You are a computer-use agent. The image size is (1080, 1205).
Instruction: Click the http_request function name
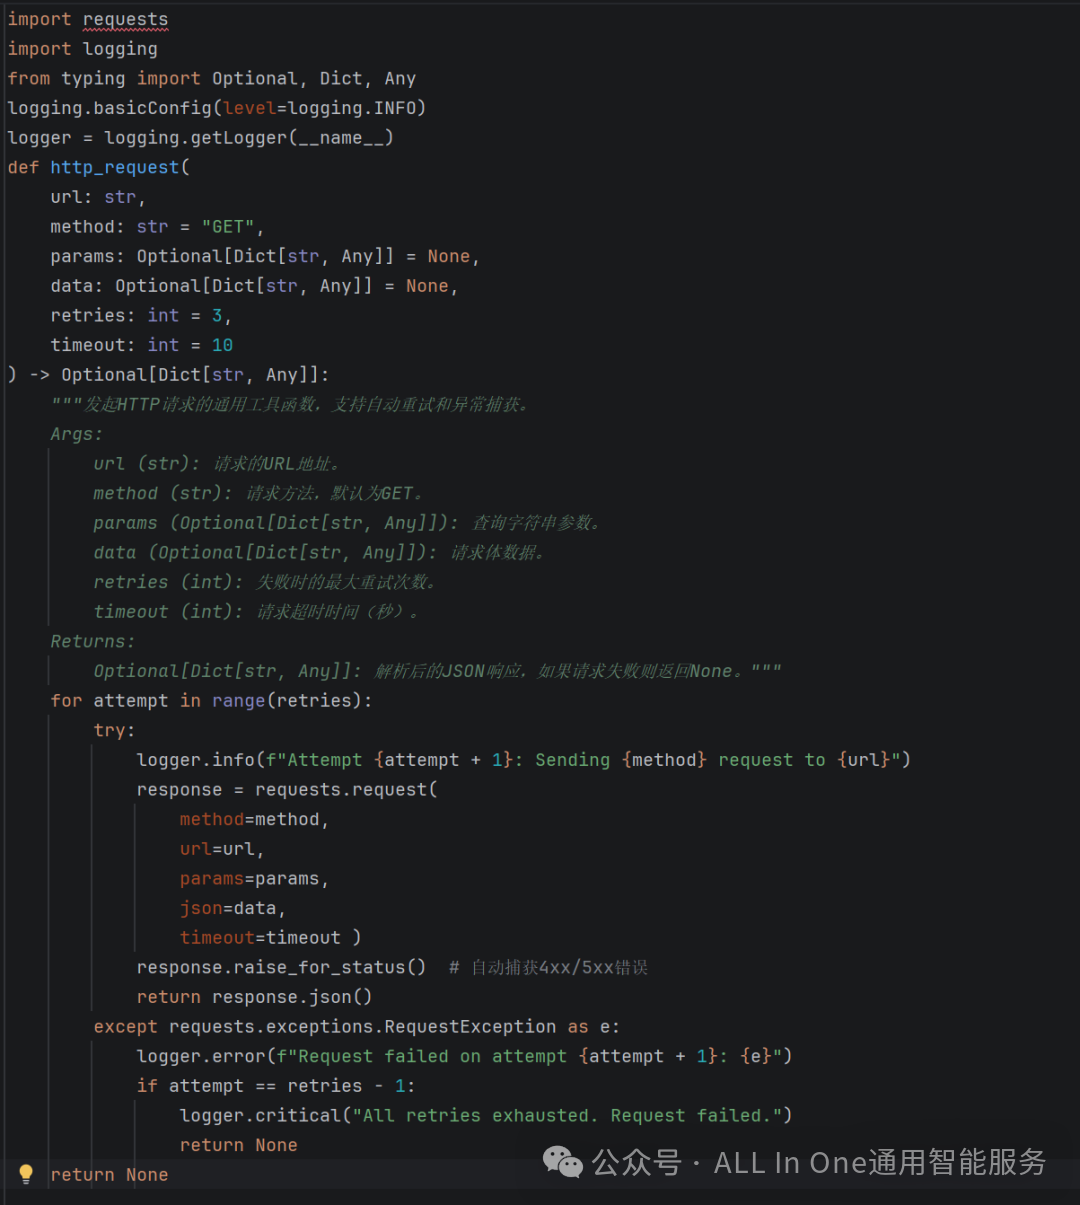115,168
